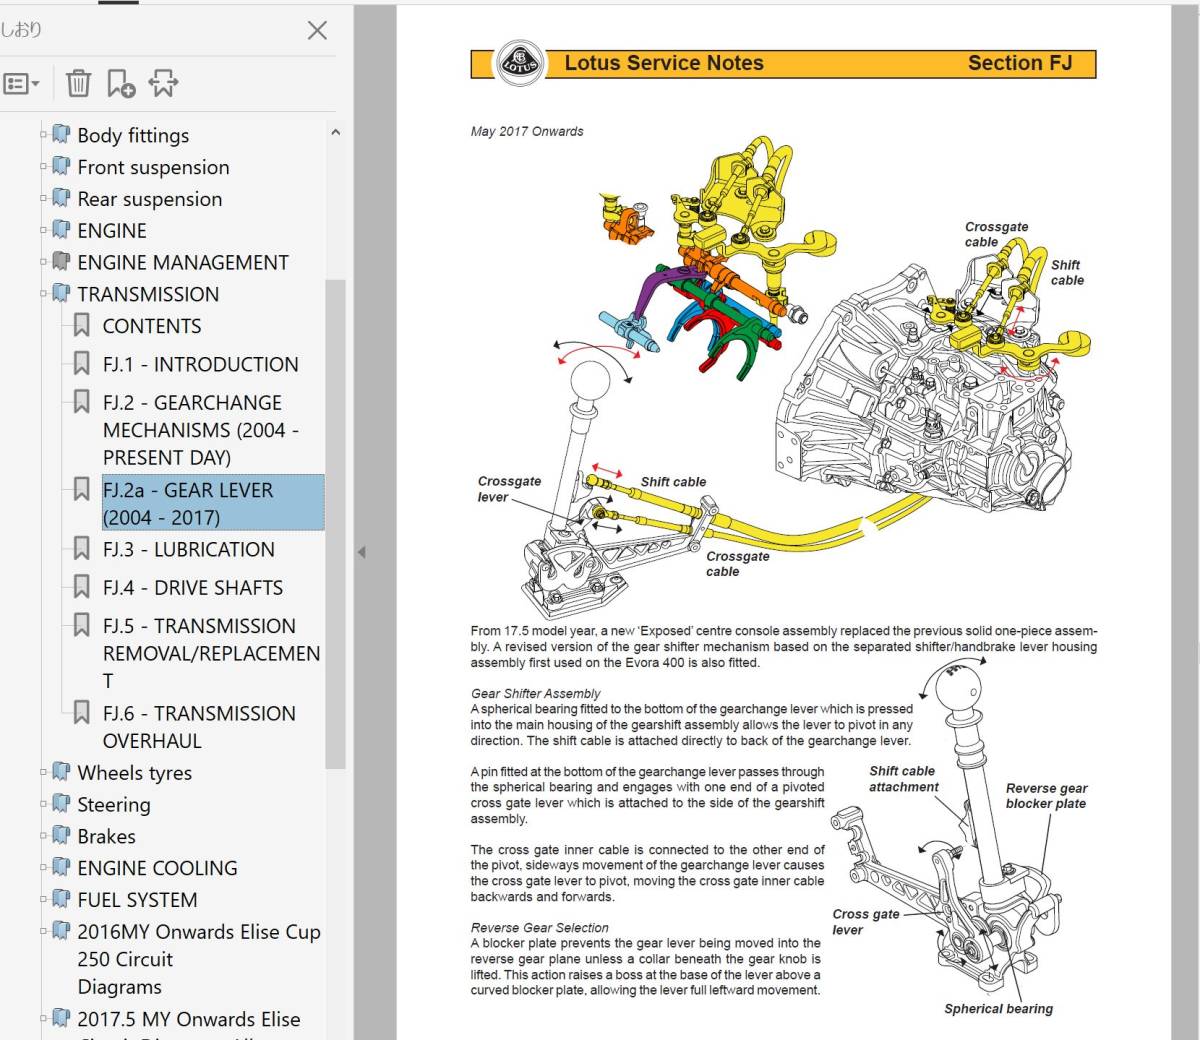Expand the ENGINE COOLING bookmark
This screenshot has height=1040, width=1200.
tap(43, 868)
